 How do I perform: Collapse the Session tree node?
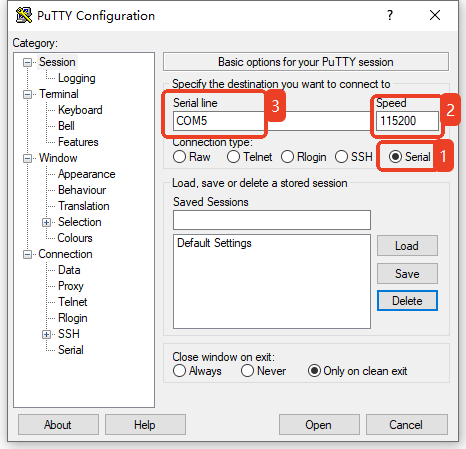(27, 62)
